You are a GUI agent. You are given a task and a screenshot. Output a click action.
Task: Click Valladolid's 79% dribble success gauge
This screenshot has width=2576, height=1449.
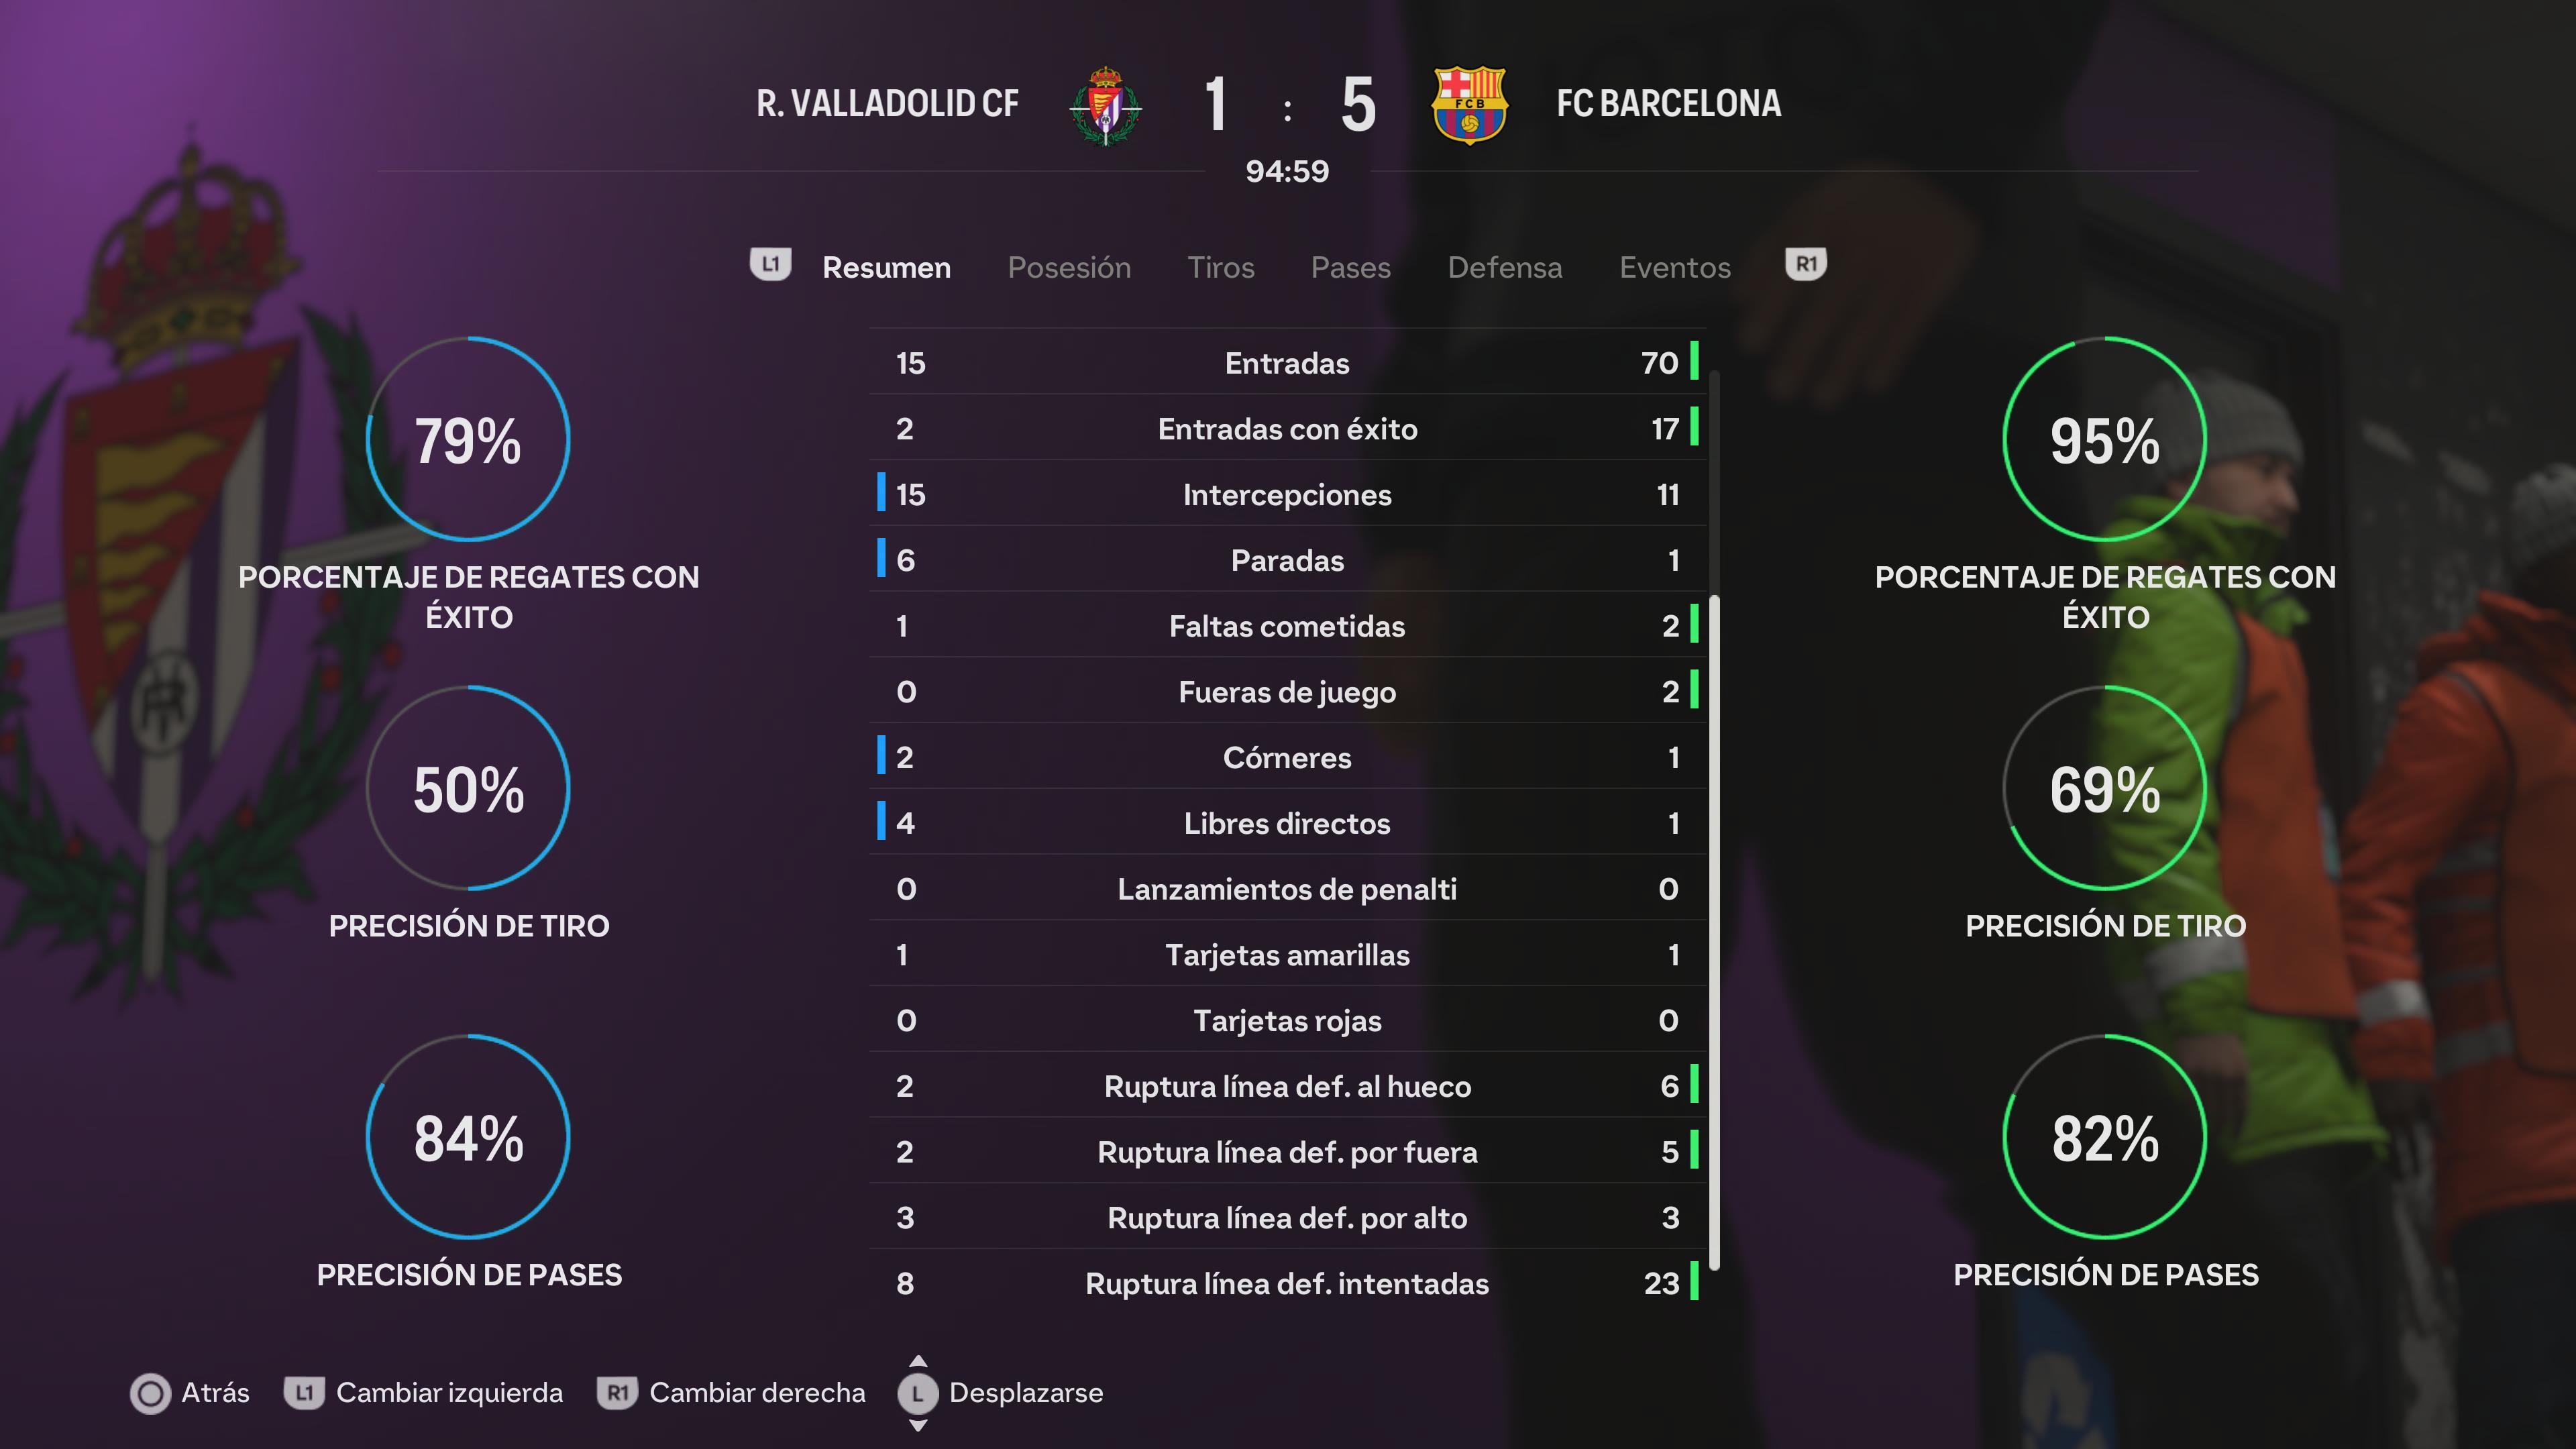click(x=468, y=439)
